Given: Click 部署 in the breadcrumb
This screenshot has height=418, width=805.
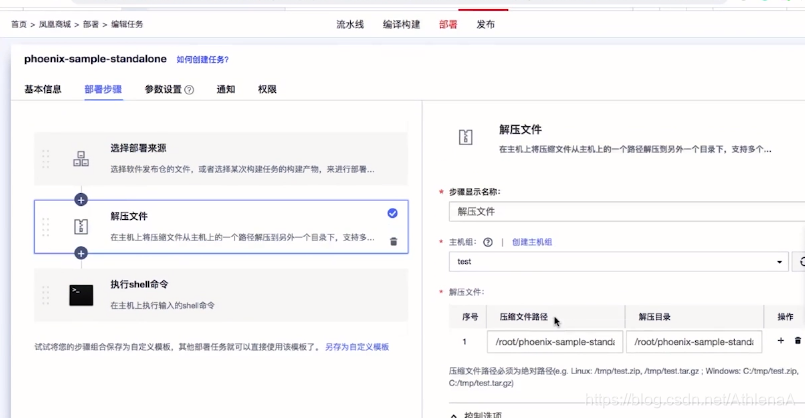Looking at the screenshot, I should click(91, 24).
